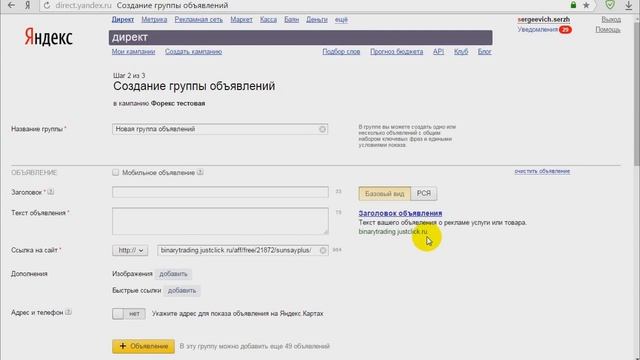
Task: Open Деньги in the top navigation
Action: [317, 20]
